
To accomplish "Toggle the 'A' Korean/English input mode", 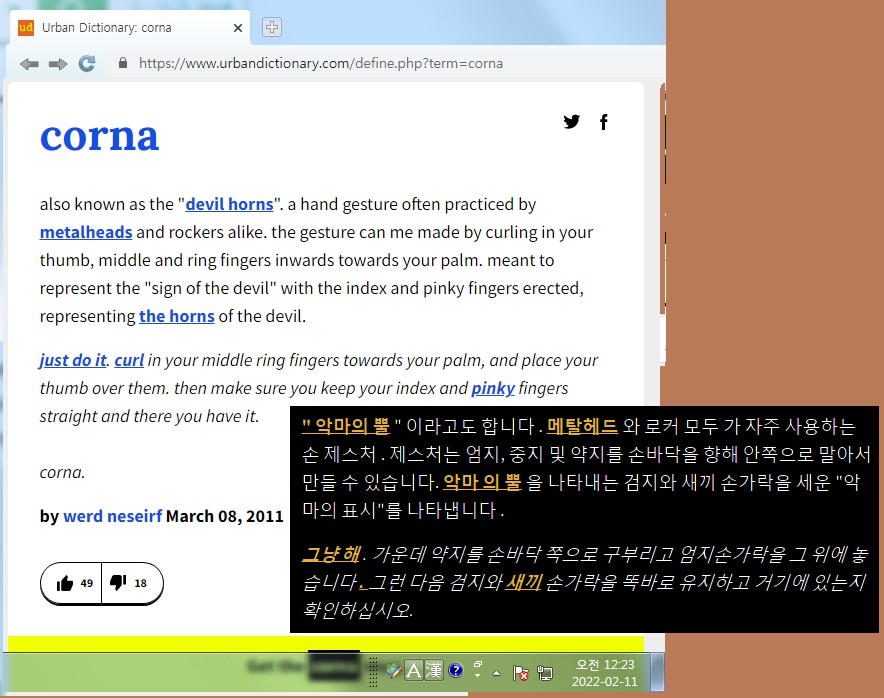I will pyautogui.click(x=414, y=670).
